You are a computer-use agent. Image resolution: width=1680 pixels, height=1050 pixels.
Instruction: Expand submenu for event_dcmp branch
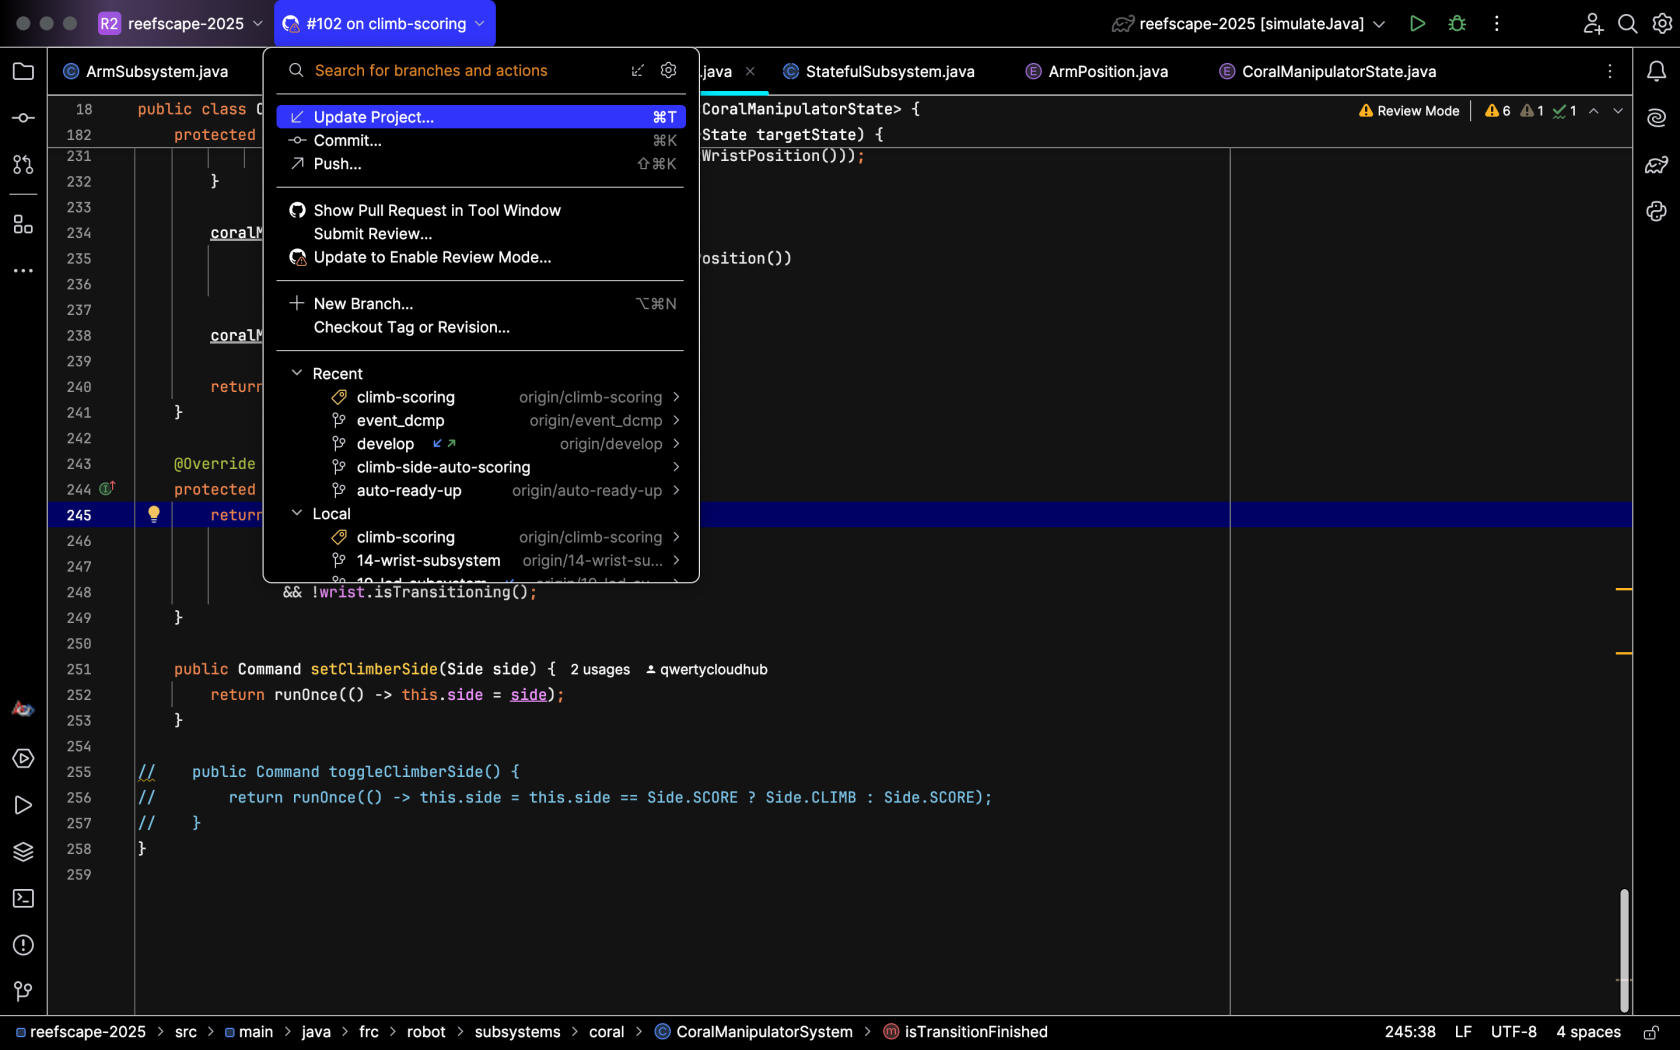676,420
